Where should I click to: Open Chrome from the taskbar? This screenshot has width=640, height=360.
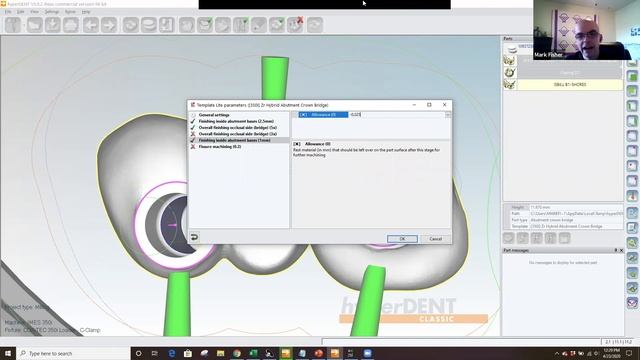[x=237, y=353]
